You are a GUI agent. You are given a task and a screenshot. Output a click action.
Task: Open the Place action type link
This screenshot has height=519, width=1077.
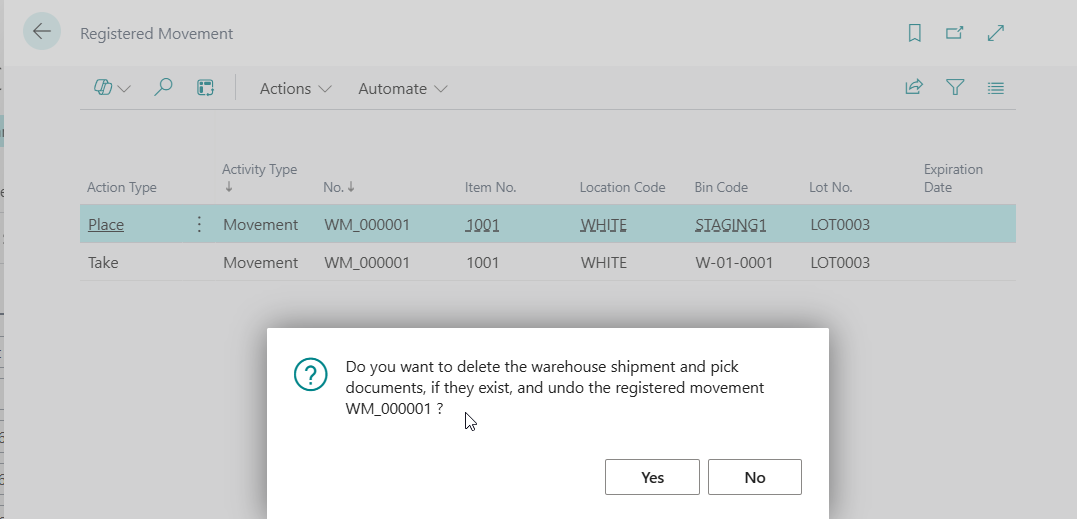coord(106,225)
